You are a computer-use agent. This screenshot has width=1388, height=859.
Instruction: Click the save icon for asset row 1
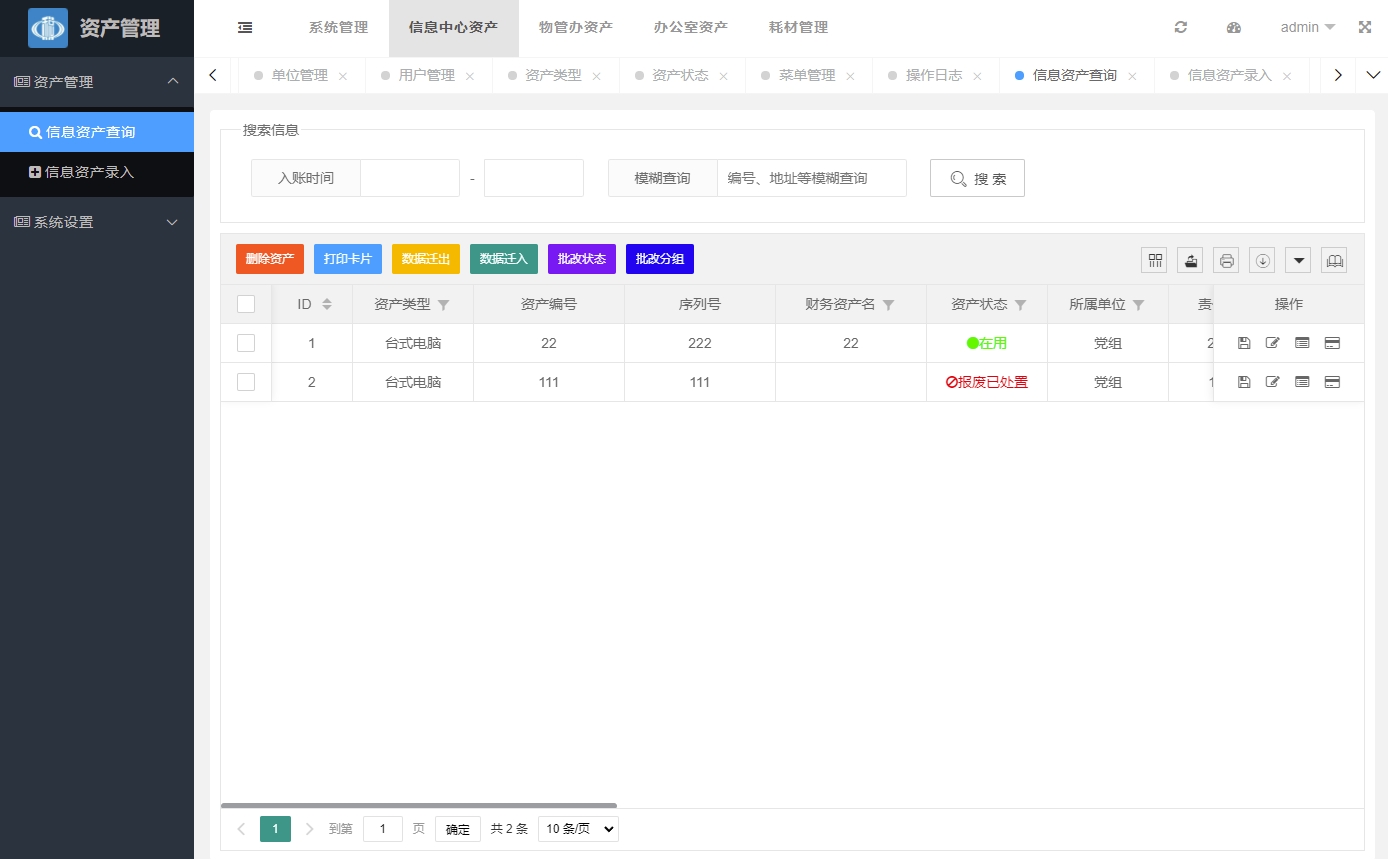[x=1243, y=342]
